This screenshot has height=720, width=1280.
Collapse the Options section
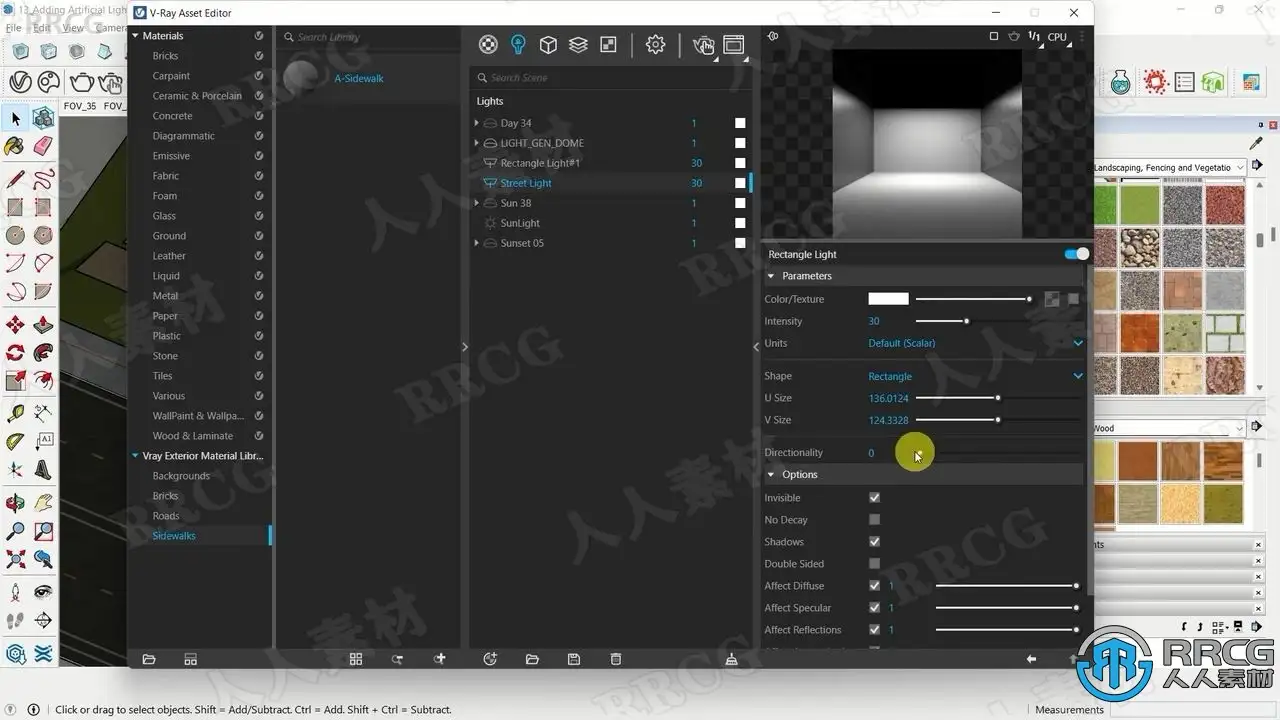click(771, 475)
